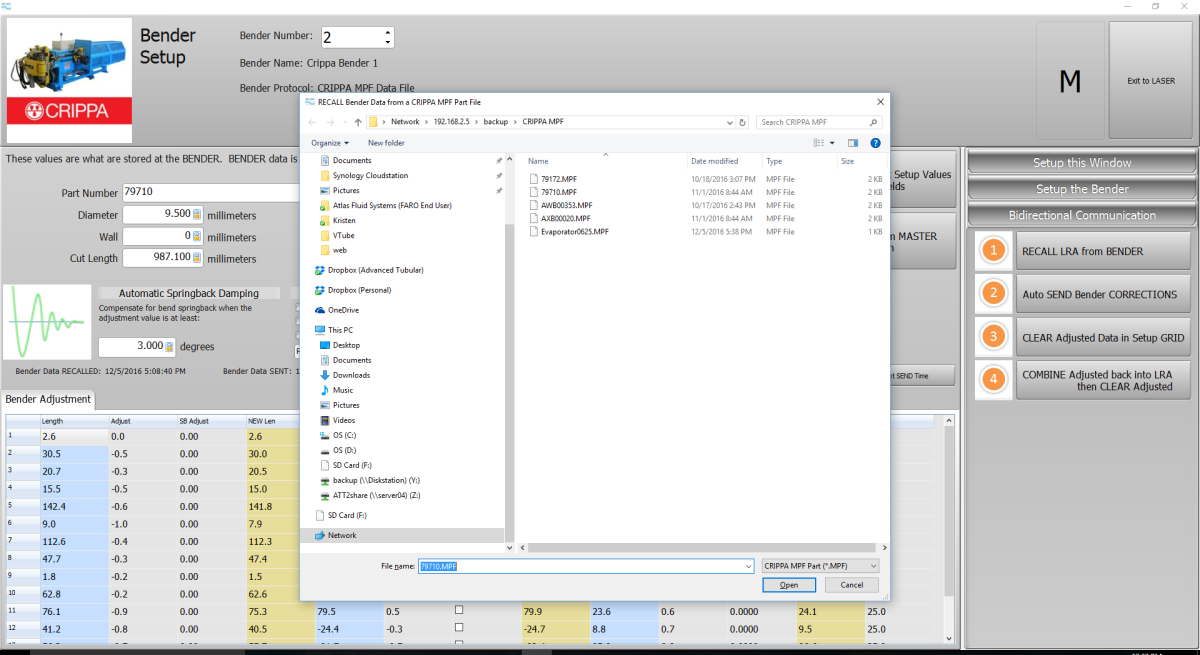Click the calculator icon in Cut Length field
The height and width of the screenshot is (655, 1200).
(197, 258)
